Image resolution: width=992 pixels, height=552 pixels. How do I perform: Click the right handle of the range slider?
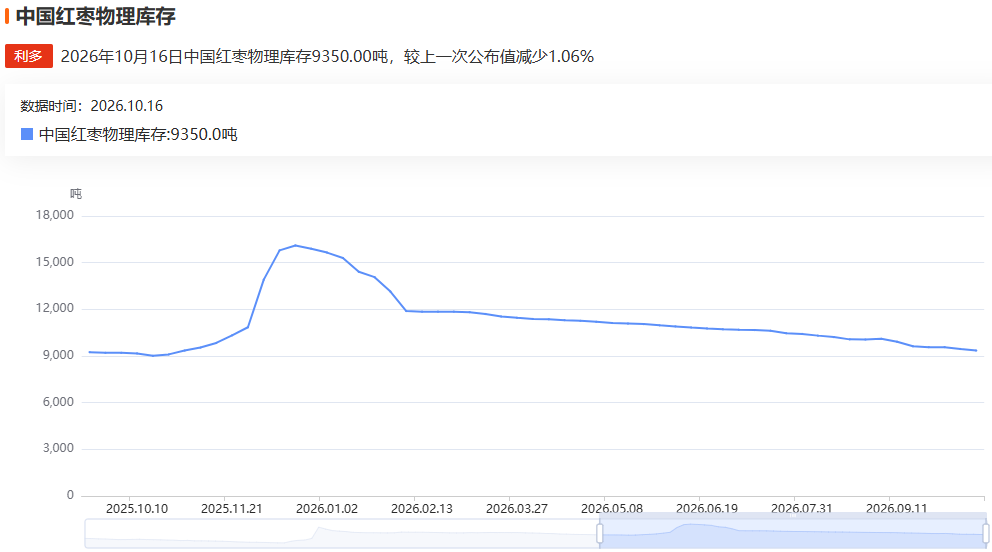(986, 534)
